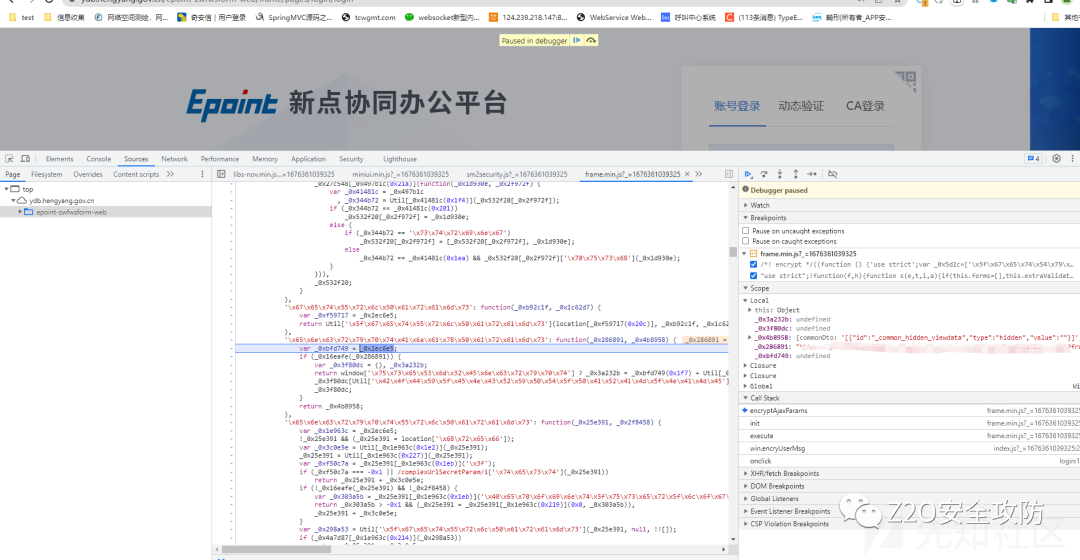Open the Performance panel tab
The image size is (1080, 560).
click(220, 158)
